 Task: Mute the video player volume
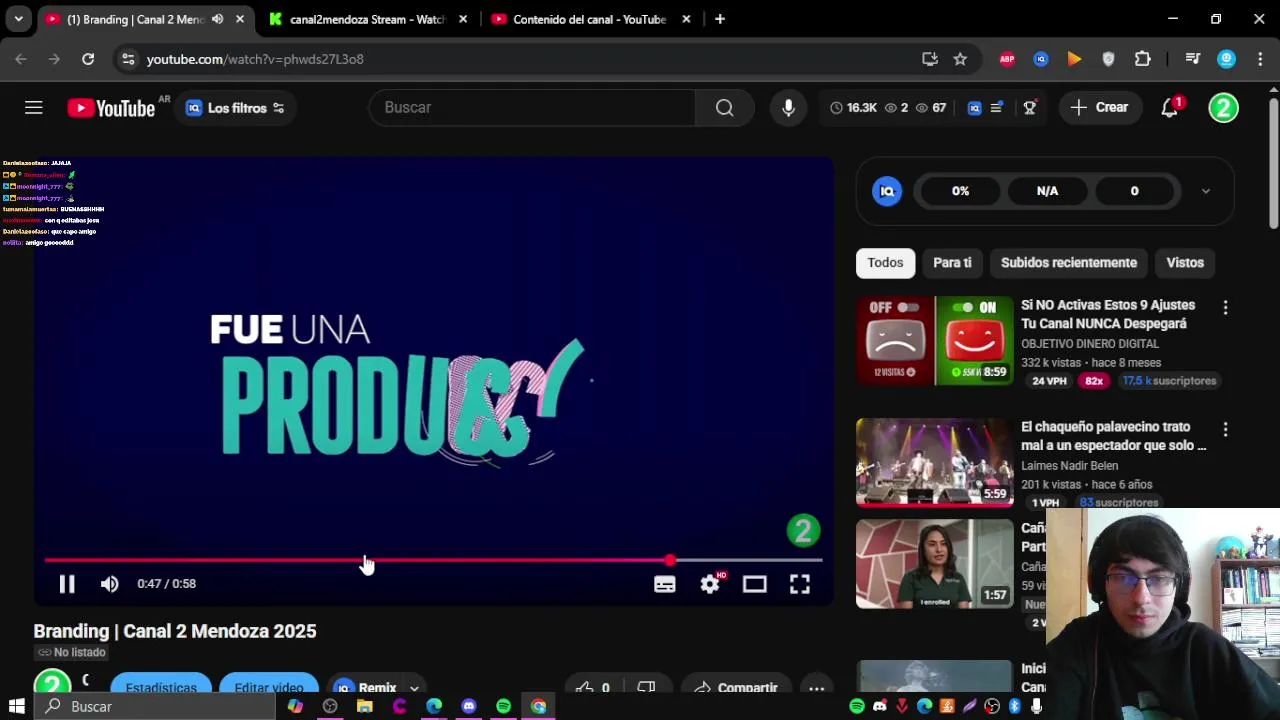(110, 584)
